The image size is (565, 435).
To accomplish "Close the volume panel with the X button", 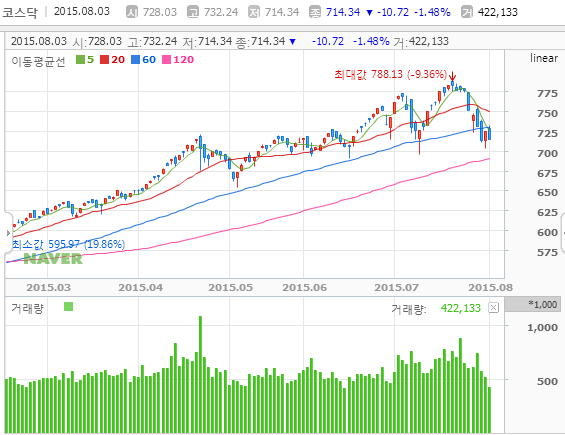I will [x=494, y=308].
